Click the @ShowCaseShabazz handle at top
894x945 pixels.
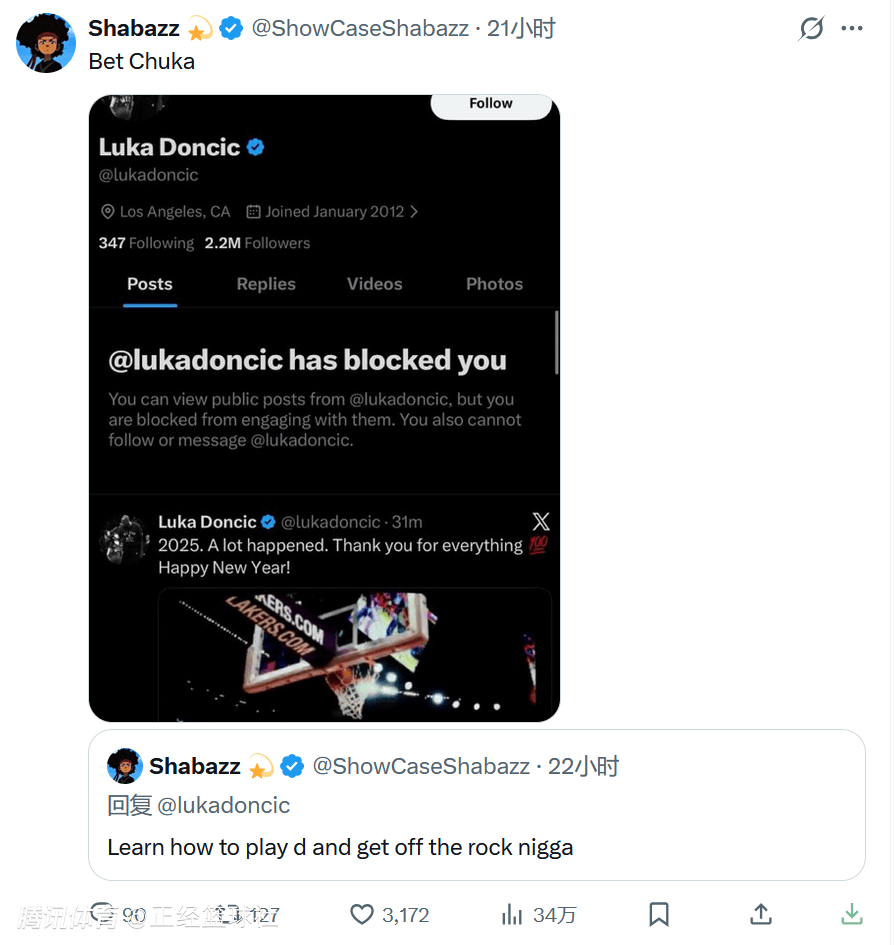click(x=360, y=29)
